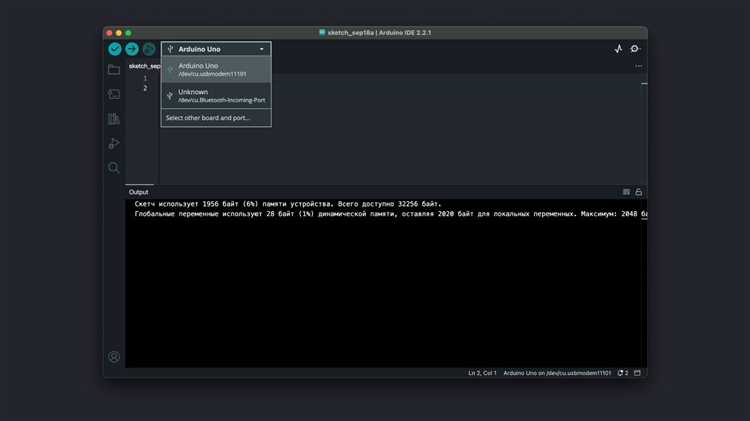Click the Verify sketch checkmark button
The width and height of the screenshot is (750, 421).
tap(115, 49)
